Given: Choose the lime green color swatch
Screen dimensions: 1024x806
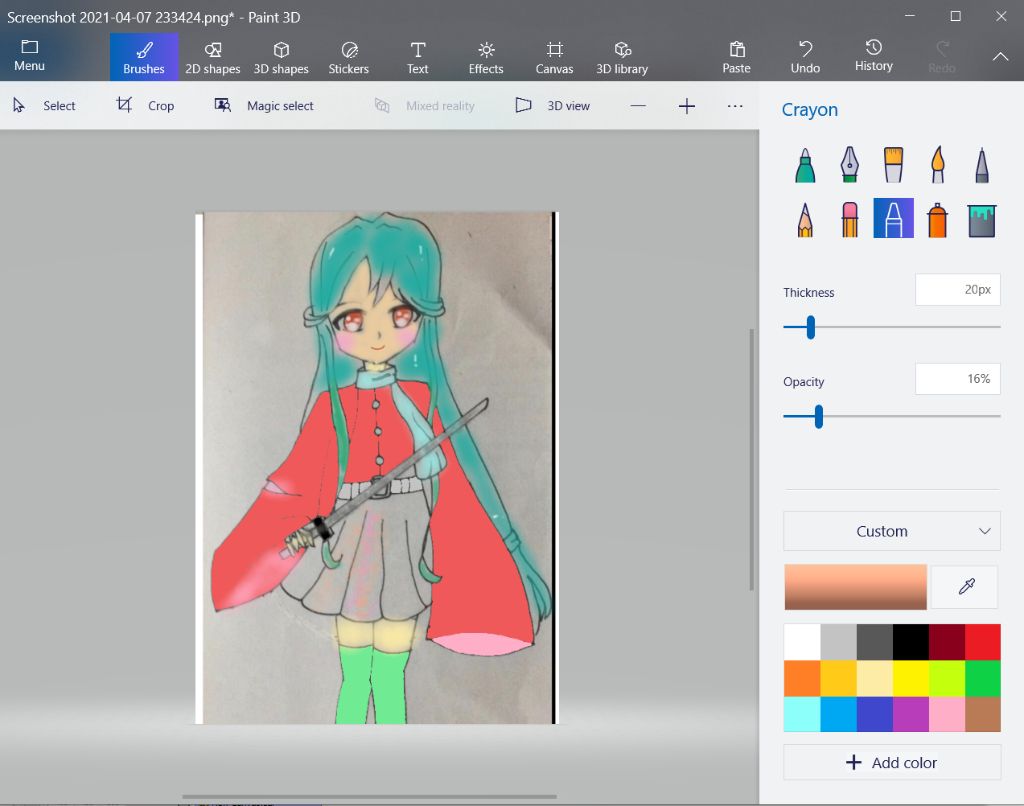Looking at the screenshot, I should point(946,678).
